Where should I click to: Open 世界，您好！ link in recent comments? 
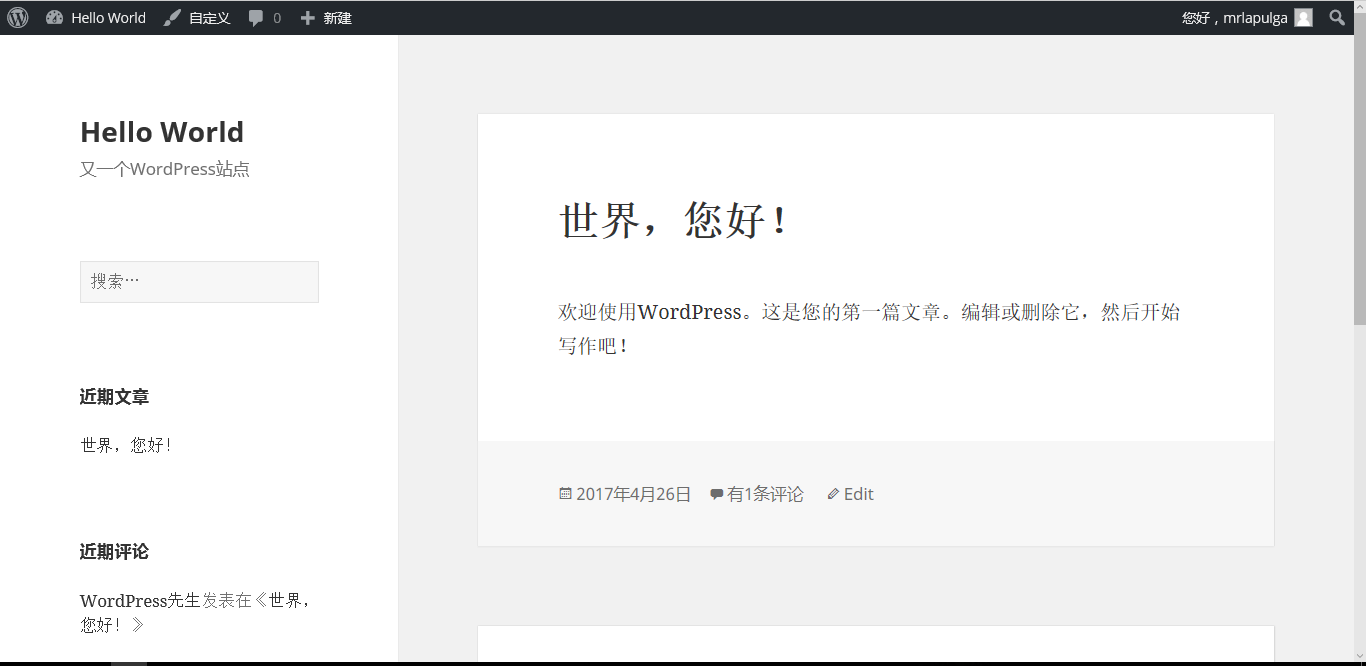195,612
